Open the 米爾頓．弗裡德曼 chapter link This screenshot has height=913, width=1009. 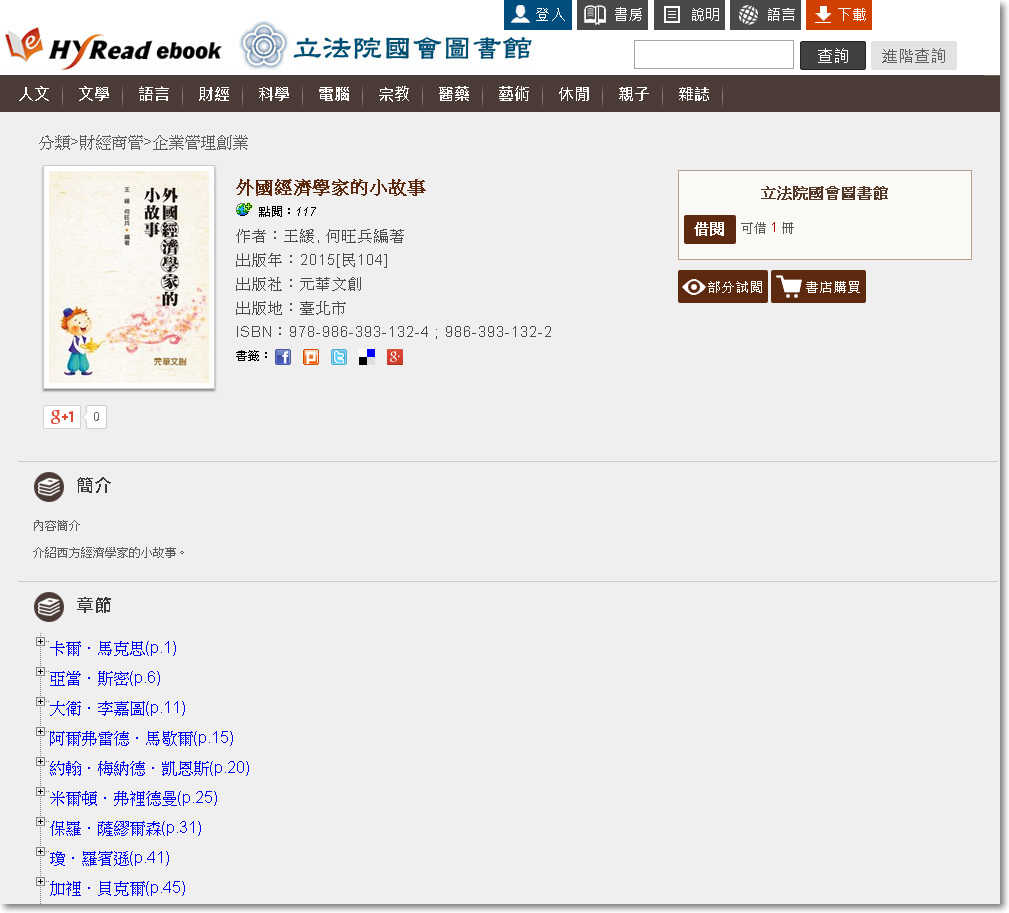(133, 798)
